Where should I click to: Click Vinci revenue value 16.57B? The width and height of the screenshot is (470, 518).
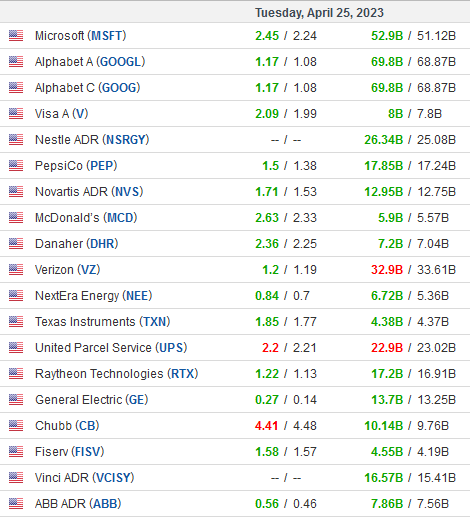pyautogui.click(x=384, y=478)
